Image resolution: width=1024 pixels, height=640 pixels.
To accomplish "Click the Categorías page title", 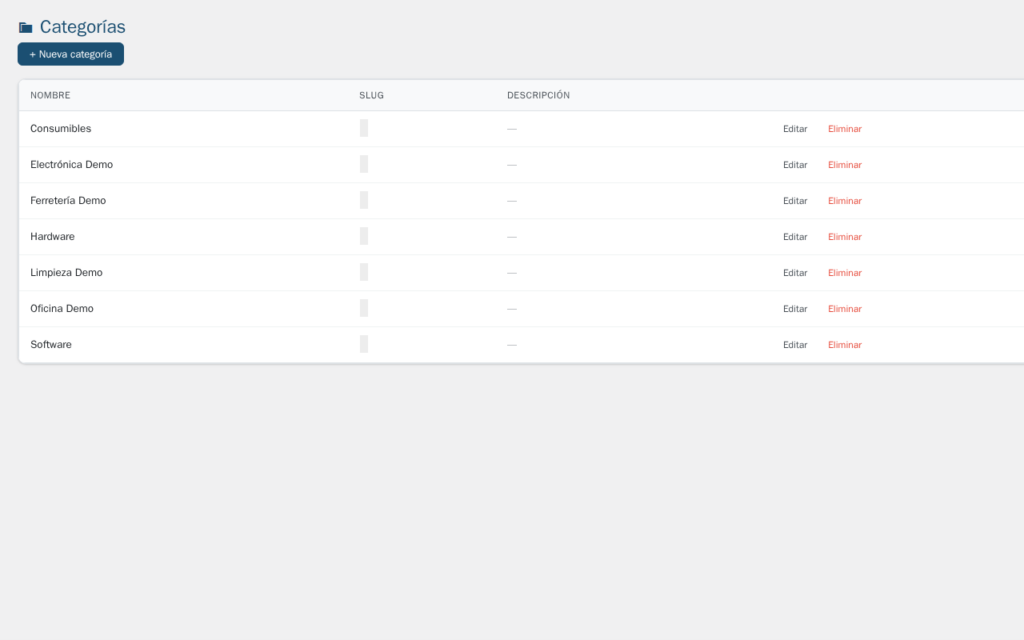I will pos(82,27).
